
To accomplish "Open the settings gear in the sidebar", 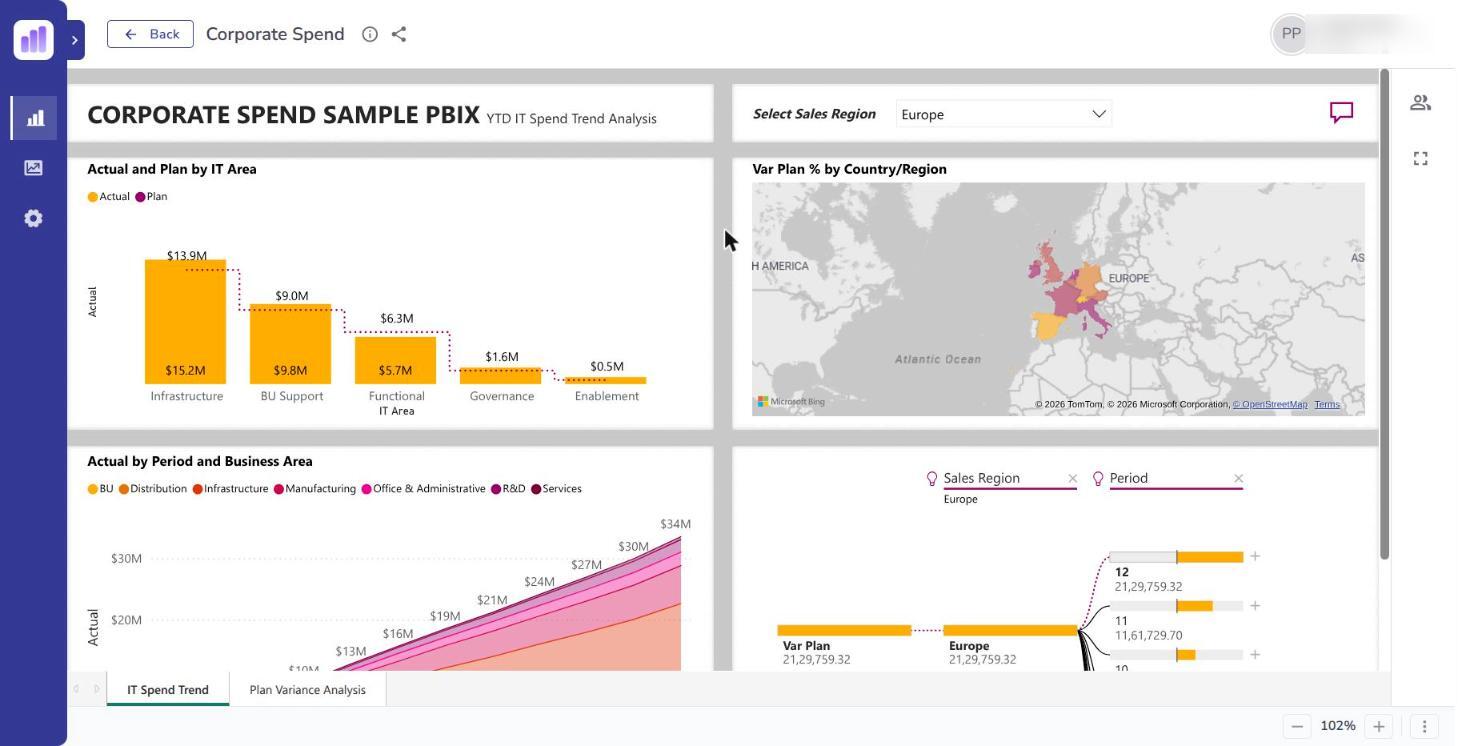I will coord(34,218).
